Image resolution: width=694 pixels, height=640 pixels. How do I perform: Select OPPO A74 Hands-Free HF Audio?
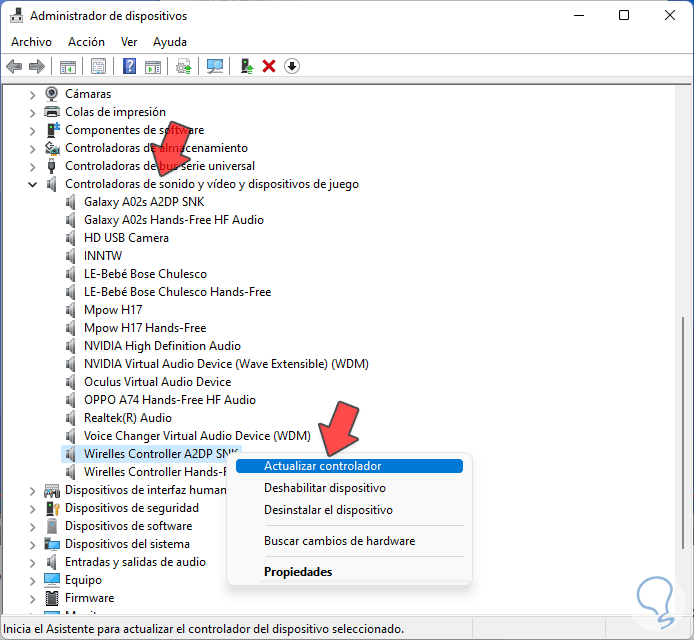[x=170, y=400]
